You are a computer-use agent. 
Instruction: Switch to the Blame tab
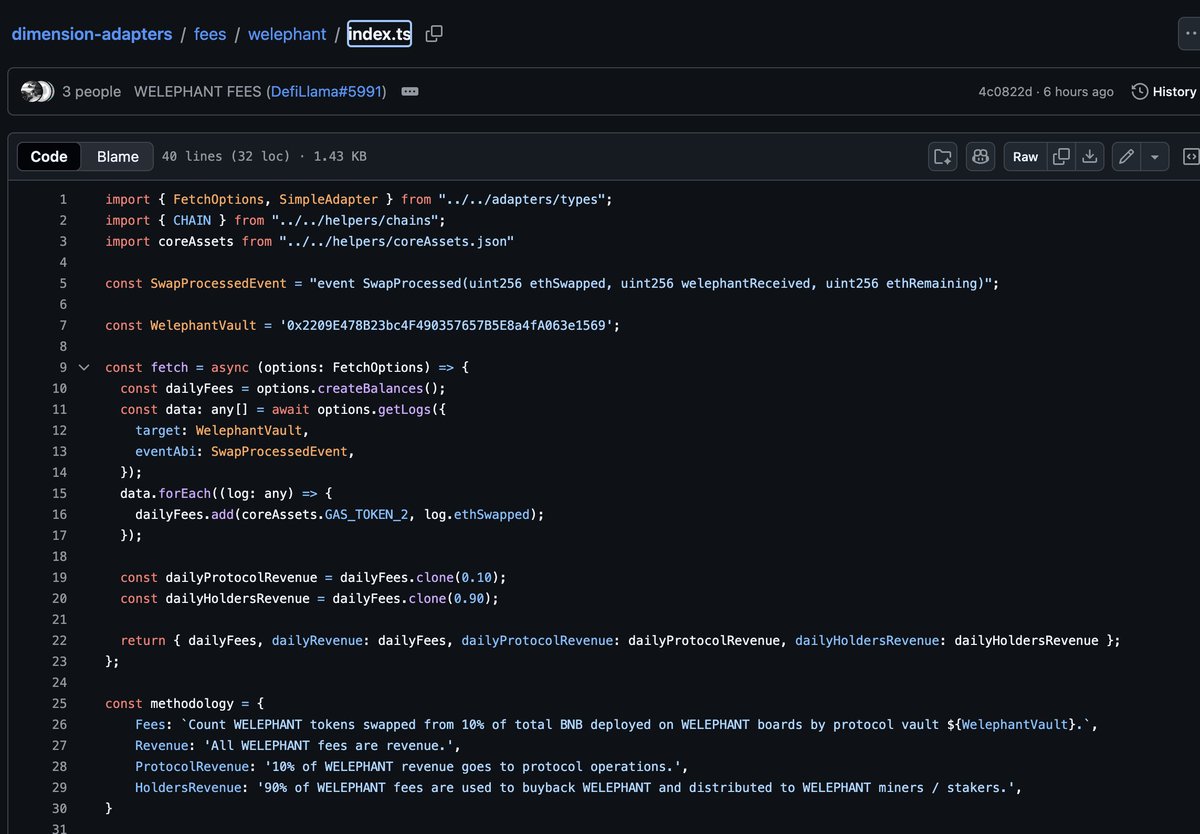(117, 156)
